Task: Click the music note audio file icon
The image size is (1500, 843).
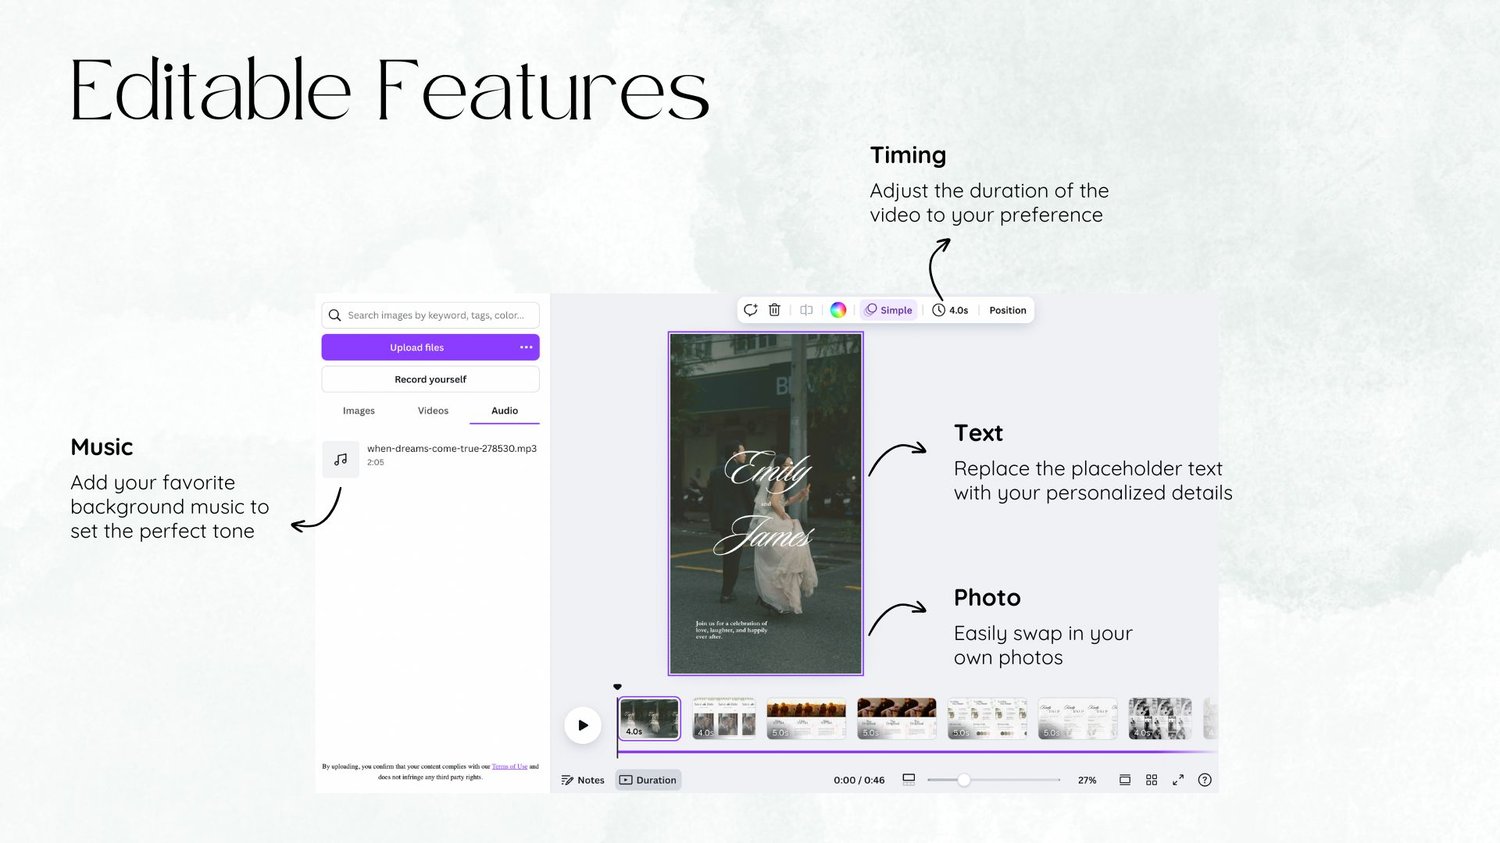Action: [340, 459]
